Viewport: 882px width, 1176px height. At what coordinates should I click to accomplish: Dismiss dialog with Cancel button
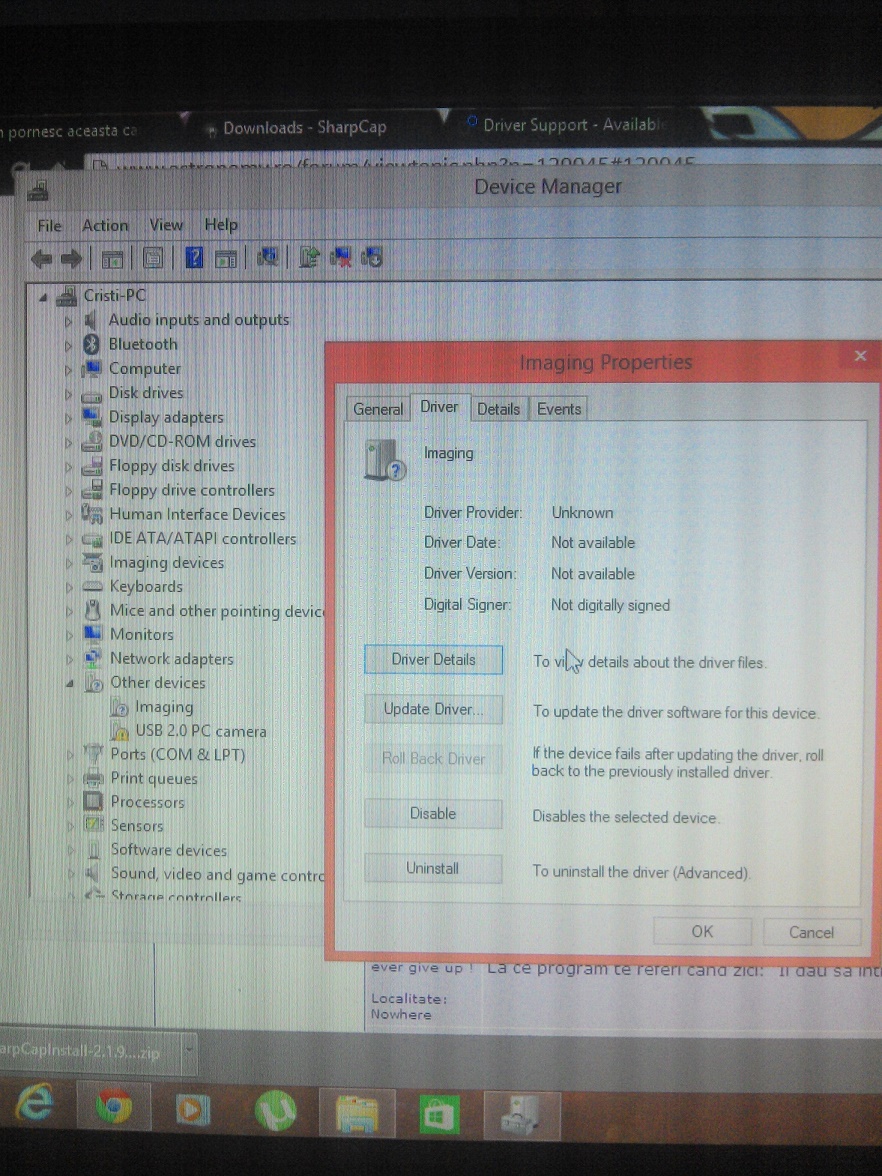[812, 932]
